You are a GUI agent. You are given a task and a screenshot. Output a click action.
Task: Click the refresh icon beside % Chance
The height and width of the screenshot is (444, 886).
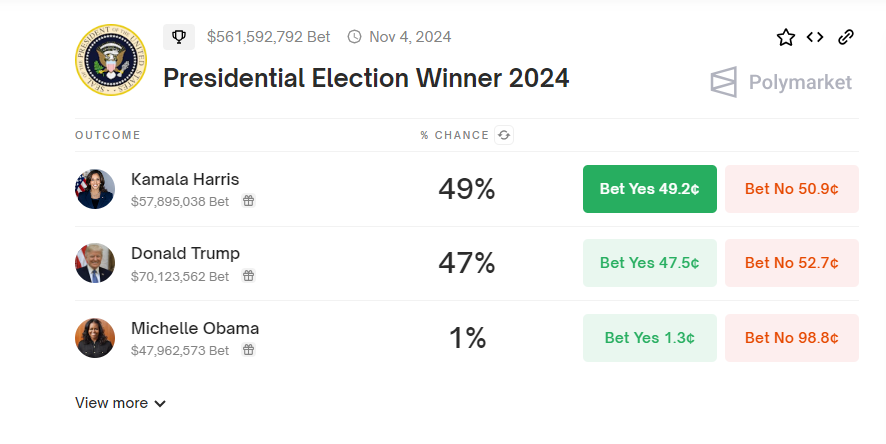pos(505,135)
